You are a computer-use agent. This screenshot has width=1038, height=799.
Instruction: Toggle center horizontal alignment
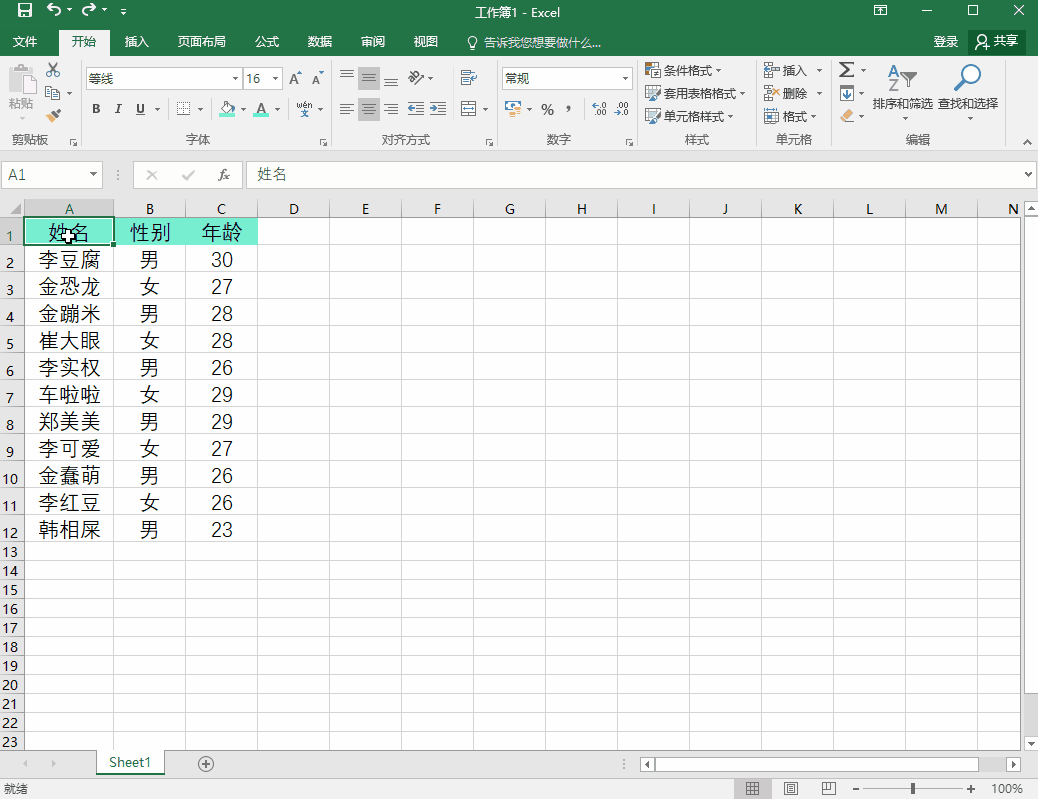(x=369, y=109)
